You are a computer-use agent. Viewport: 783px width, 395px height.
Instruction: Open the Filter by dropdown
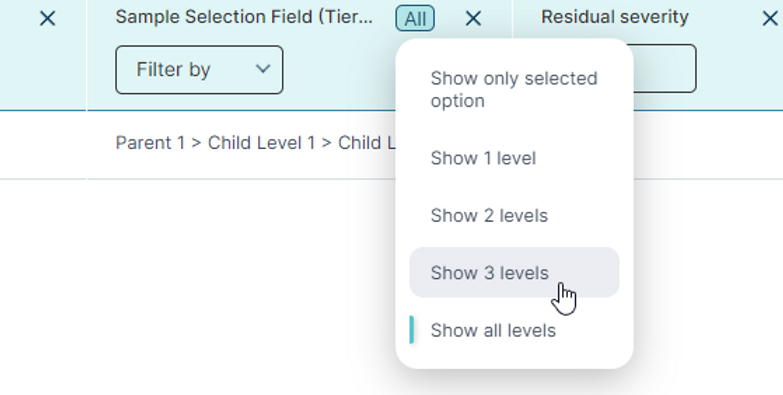pyautogui.click(x=199, y=69)
